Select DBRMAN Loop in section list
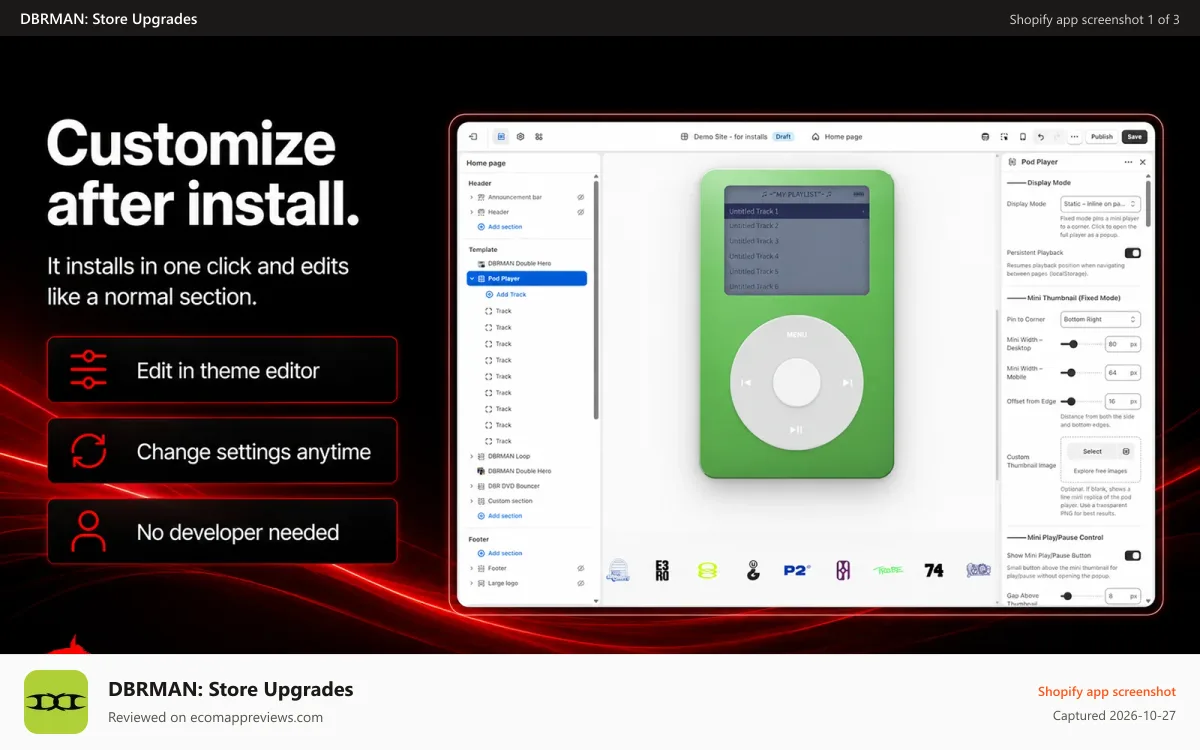The width and height of the screenshot is (1200, 750). 509,456
